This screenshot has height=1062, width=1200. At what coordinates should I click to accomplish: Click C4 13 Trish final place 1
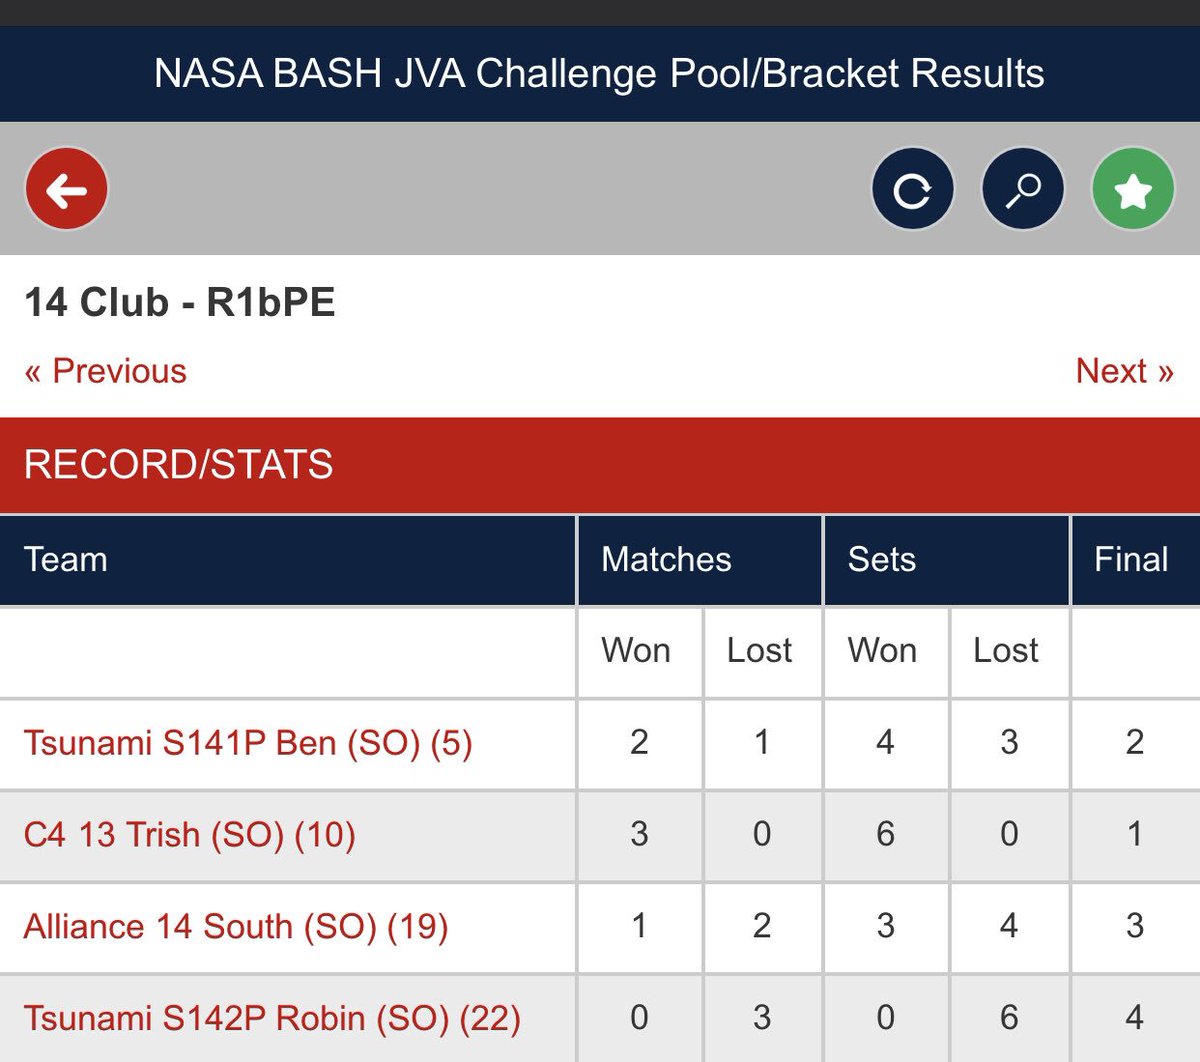point(1135,835)
